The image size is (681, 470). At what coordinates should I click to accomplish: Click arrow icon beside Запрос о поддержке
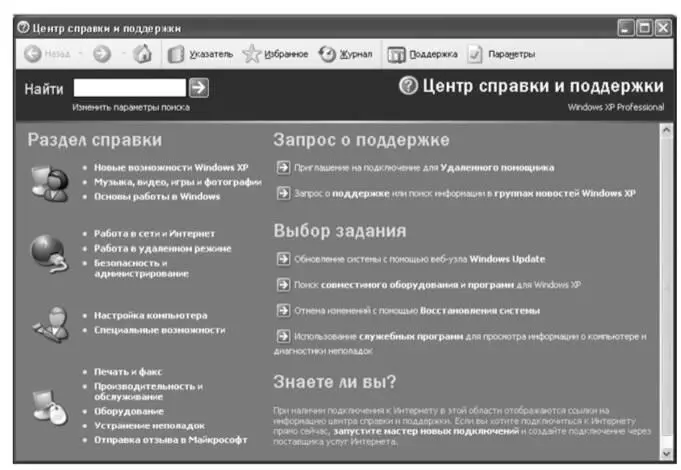283,193
